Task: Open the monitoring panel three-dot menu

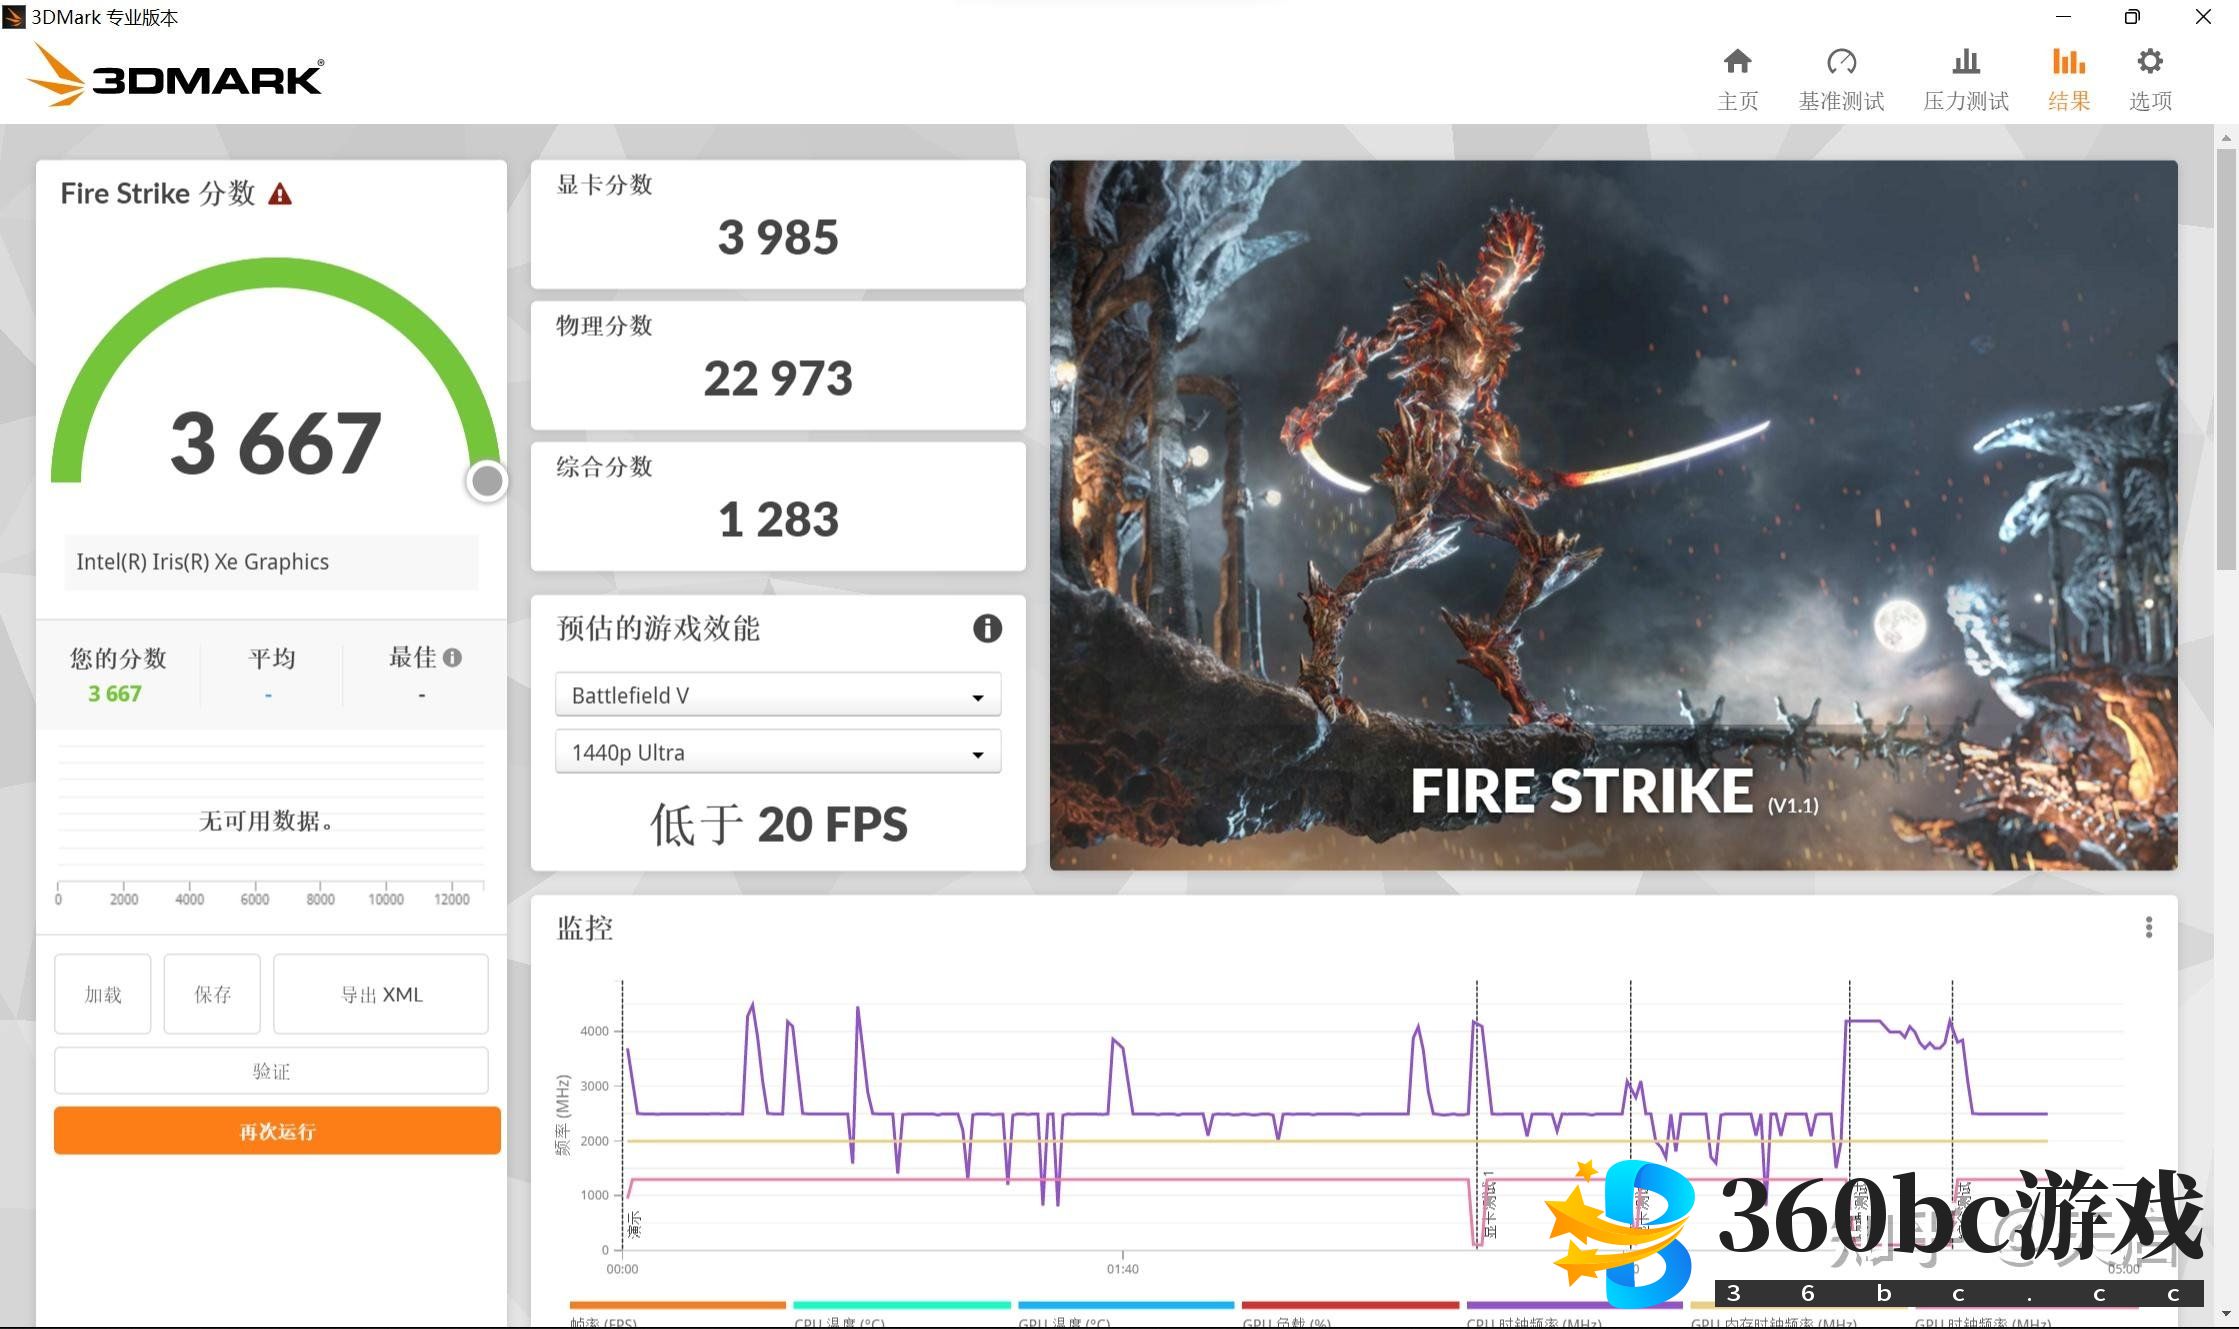Action: tap(2148, 927)
